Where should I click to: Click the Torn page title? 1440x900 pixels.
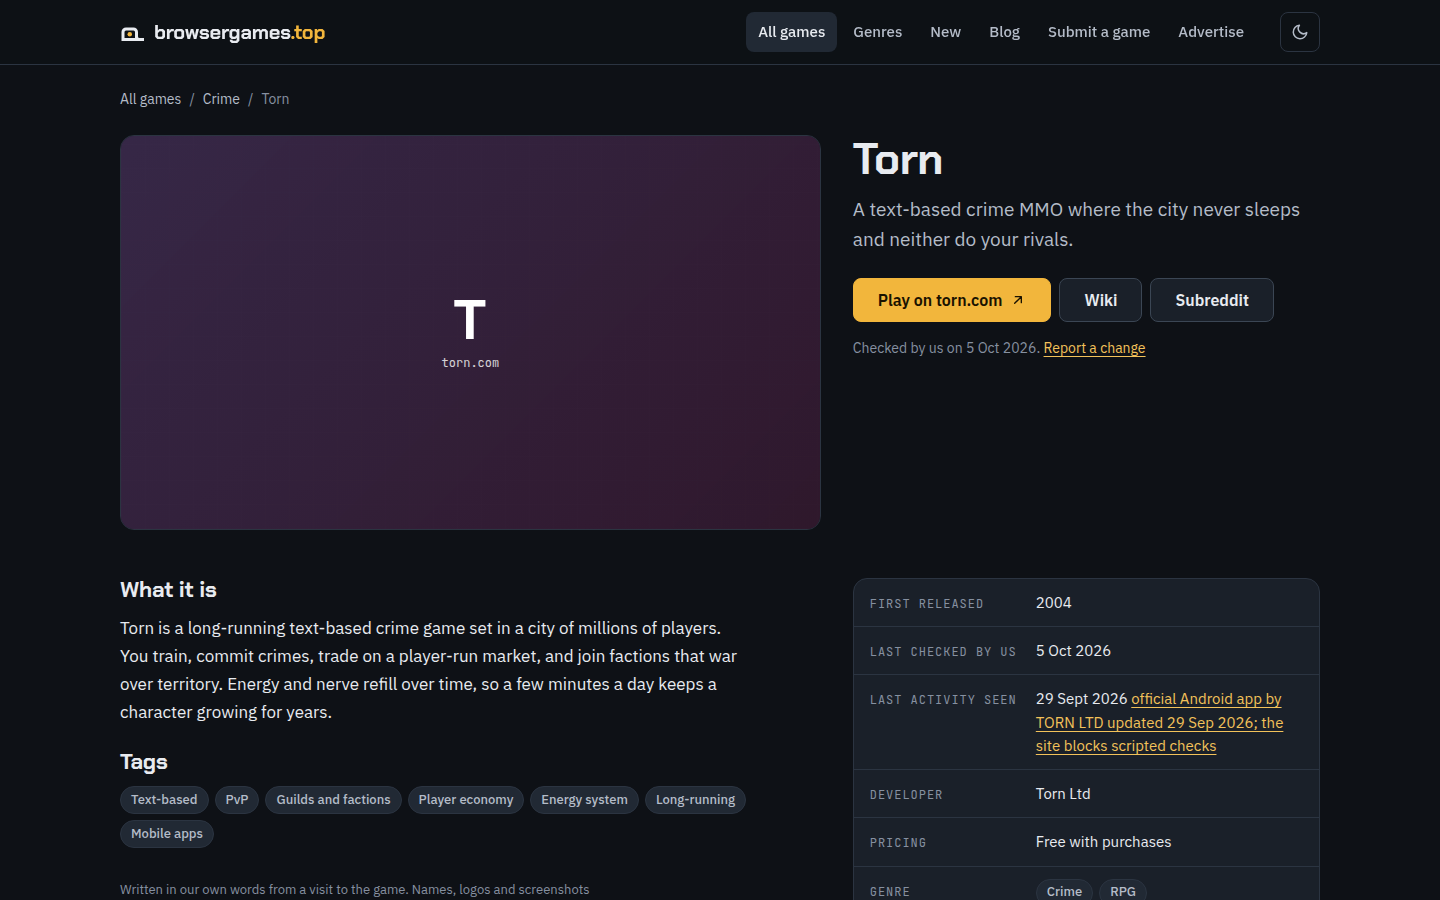897,160
